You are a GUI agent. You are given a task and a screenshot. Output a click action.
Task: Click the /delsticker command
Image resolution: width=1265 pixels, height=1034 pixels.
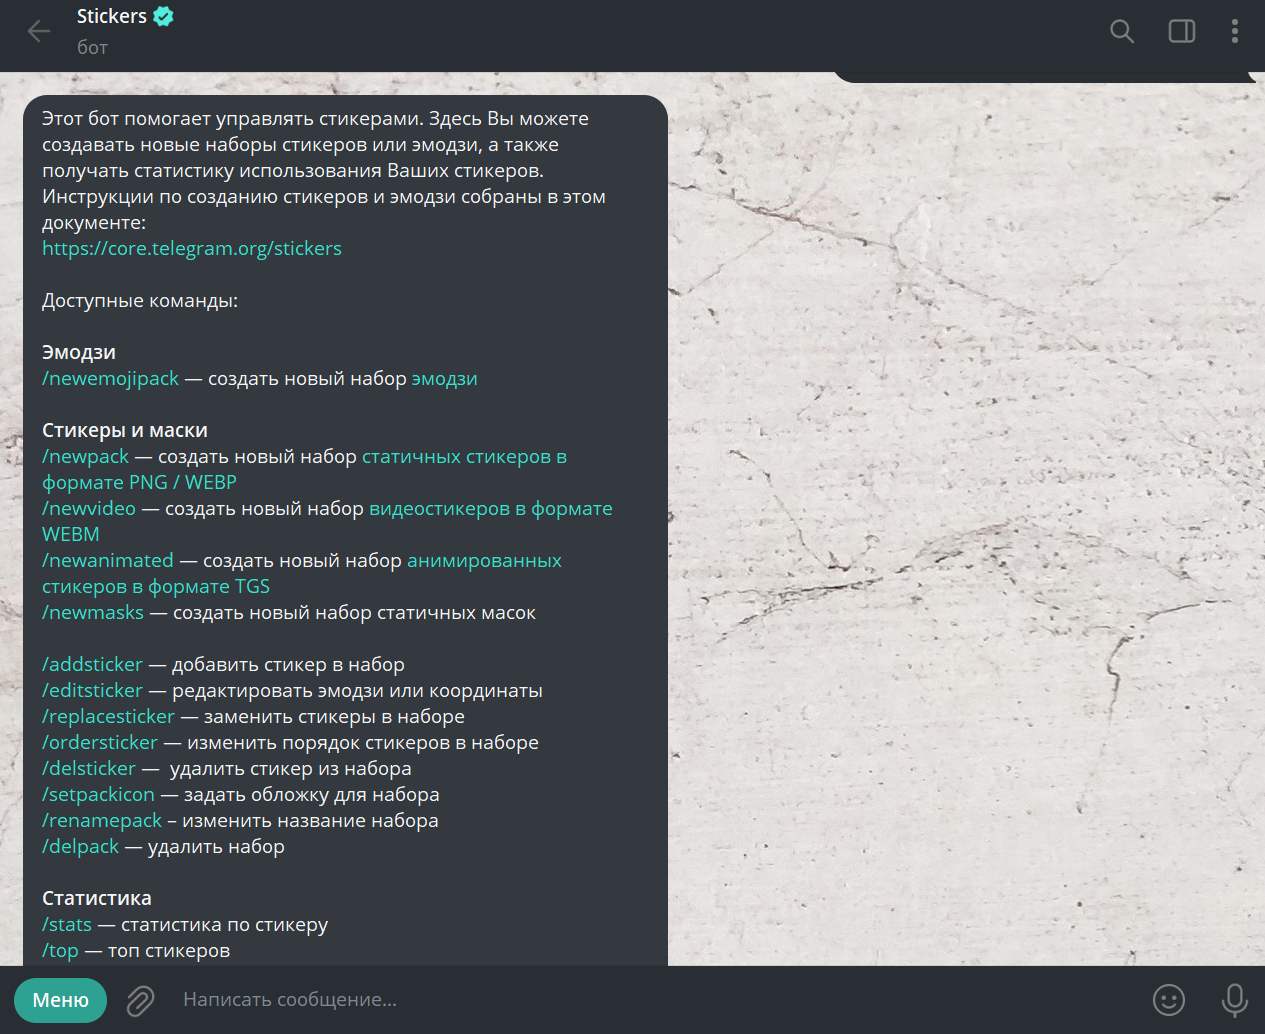(x=89, y=768)
